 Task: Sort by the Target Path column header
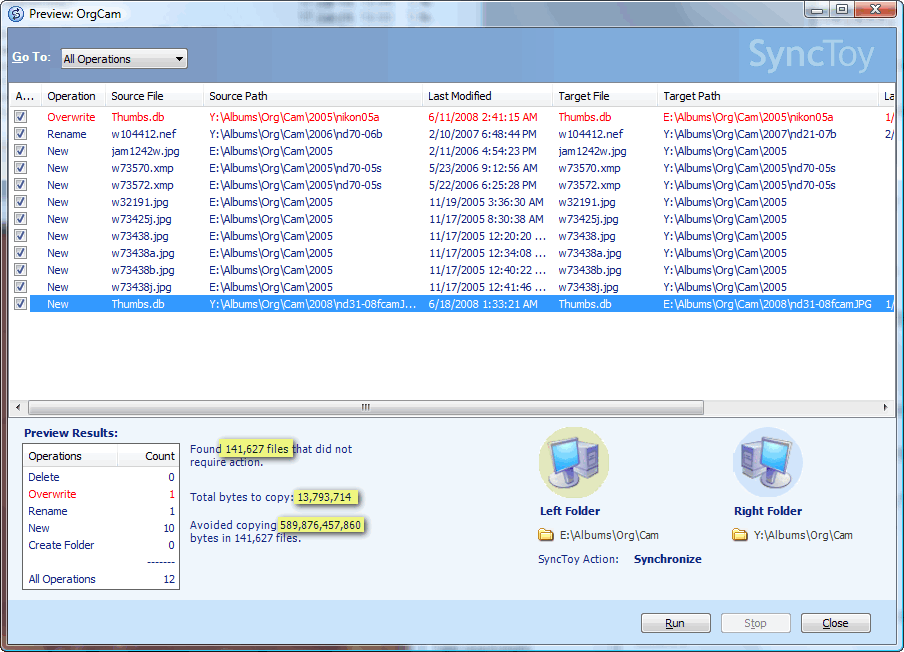(768, 96)
